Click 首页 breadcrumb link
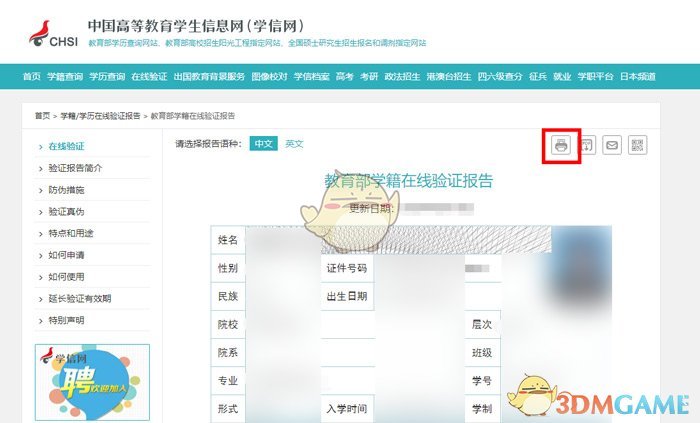The image size is (700, 423). (43, 116)
